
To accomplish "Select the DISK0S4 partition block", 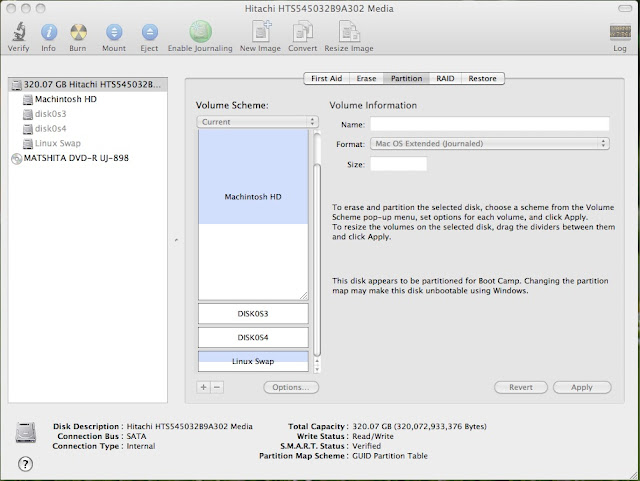I will tap(253, 337).
